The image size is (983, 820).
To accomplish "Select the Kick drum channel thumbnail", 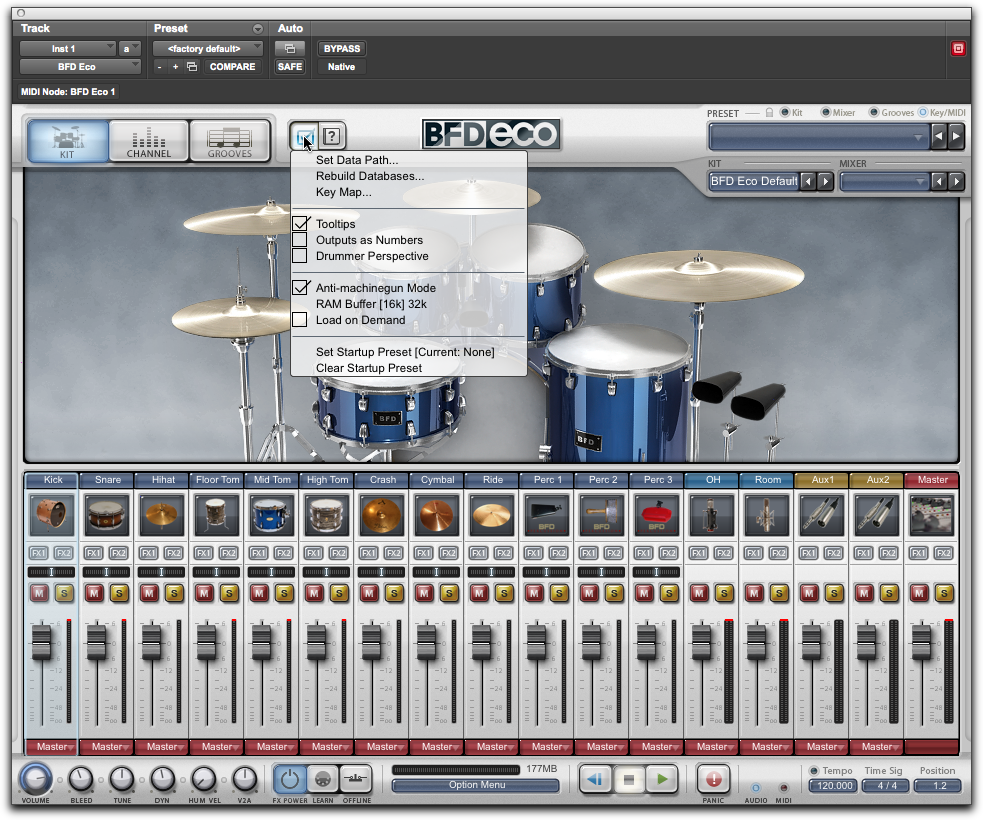I will [52, 515].
